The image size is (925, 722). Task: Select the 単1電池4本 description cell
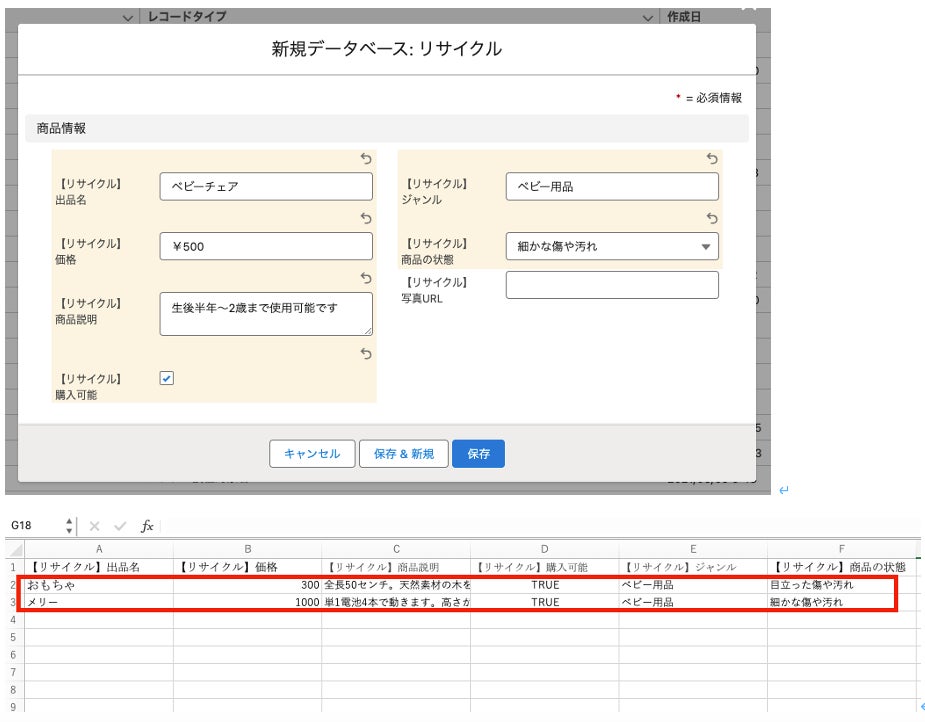click(x=396, y=602)
